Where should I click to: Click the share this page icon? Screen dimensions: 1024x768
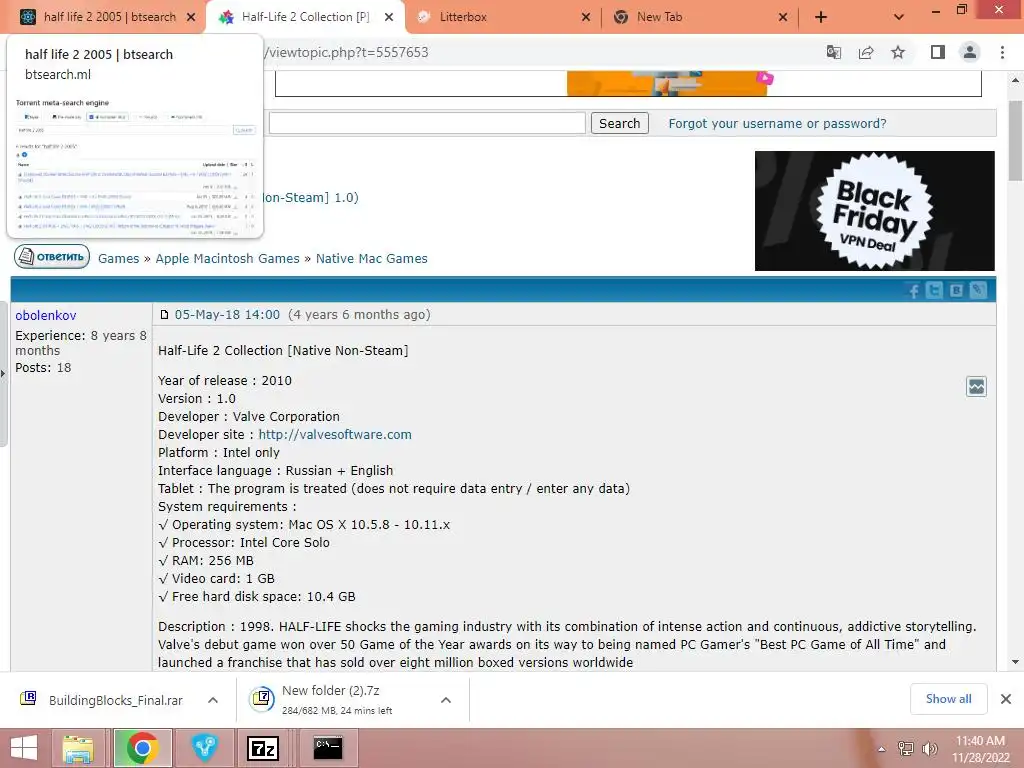[866, 52]
